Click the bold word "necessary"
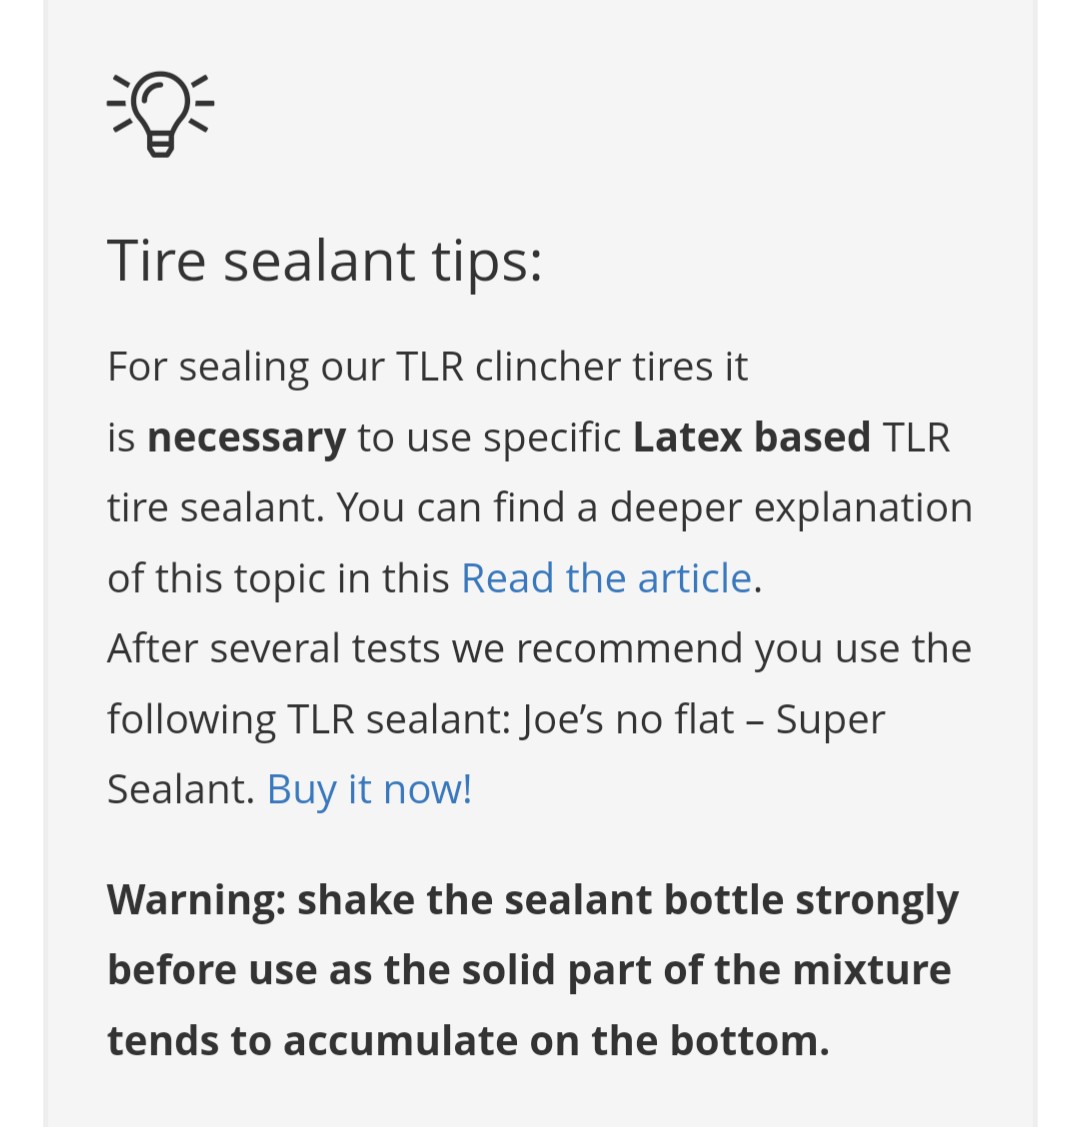1080x1127 pixels. 246,438
